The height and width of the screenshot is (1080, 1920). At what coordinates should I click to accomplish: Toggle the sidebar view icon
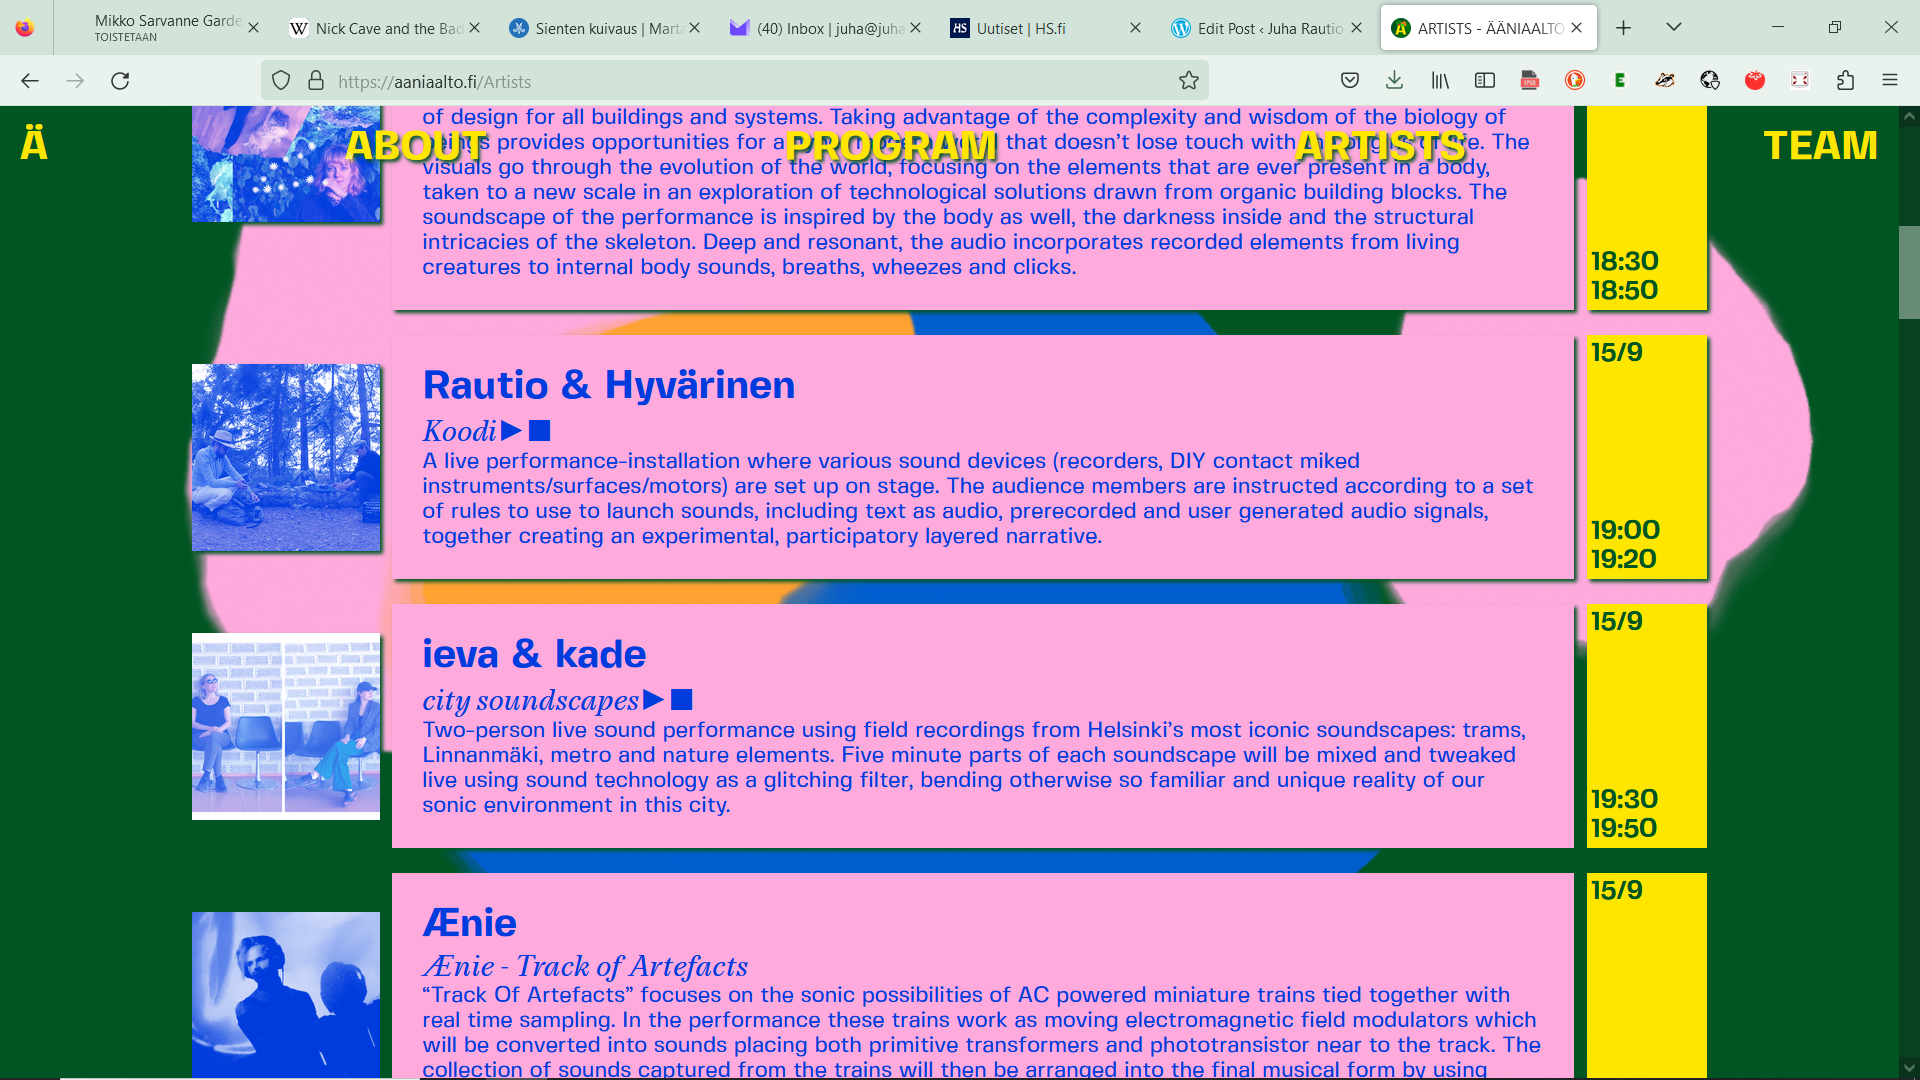click(x=1485, y=81)
